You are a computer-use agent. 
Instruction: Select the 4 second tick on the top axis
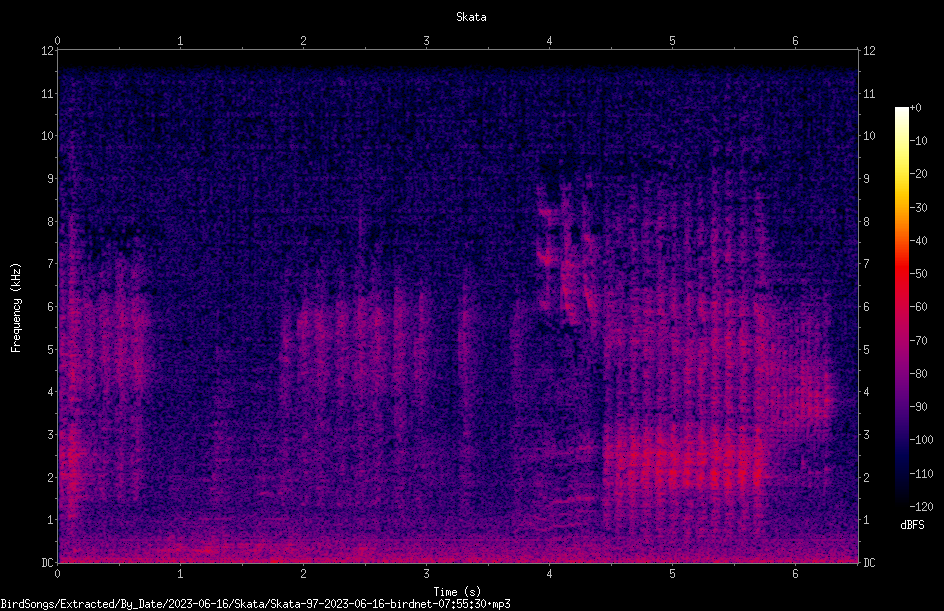[549, 41]
